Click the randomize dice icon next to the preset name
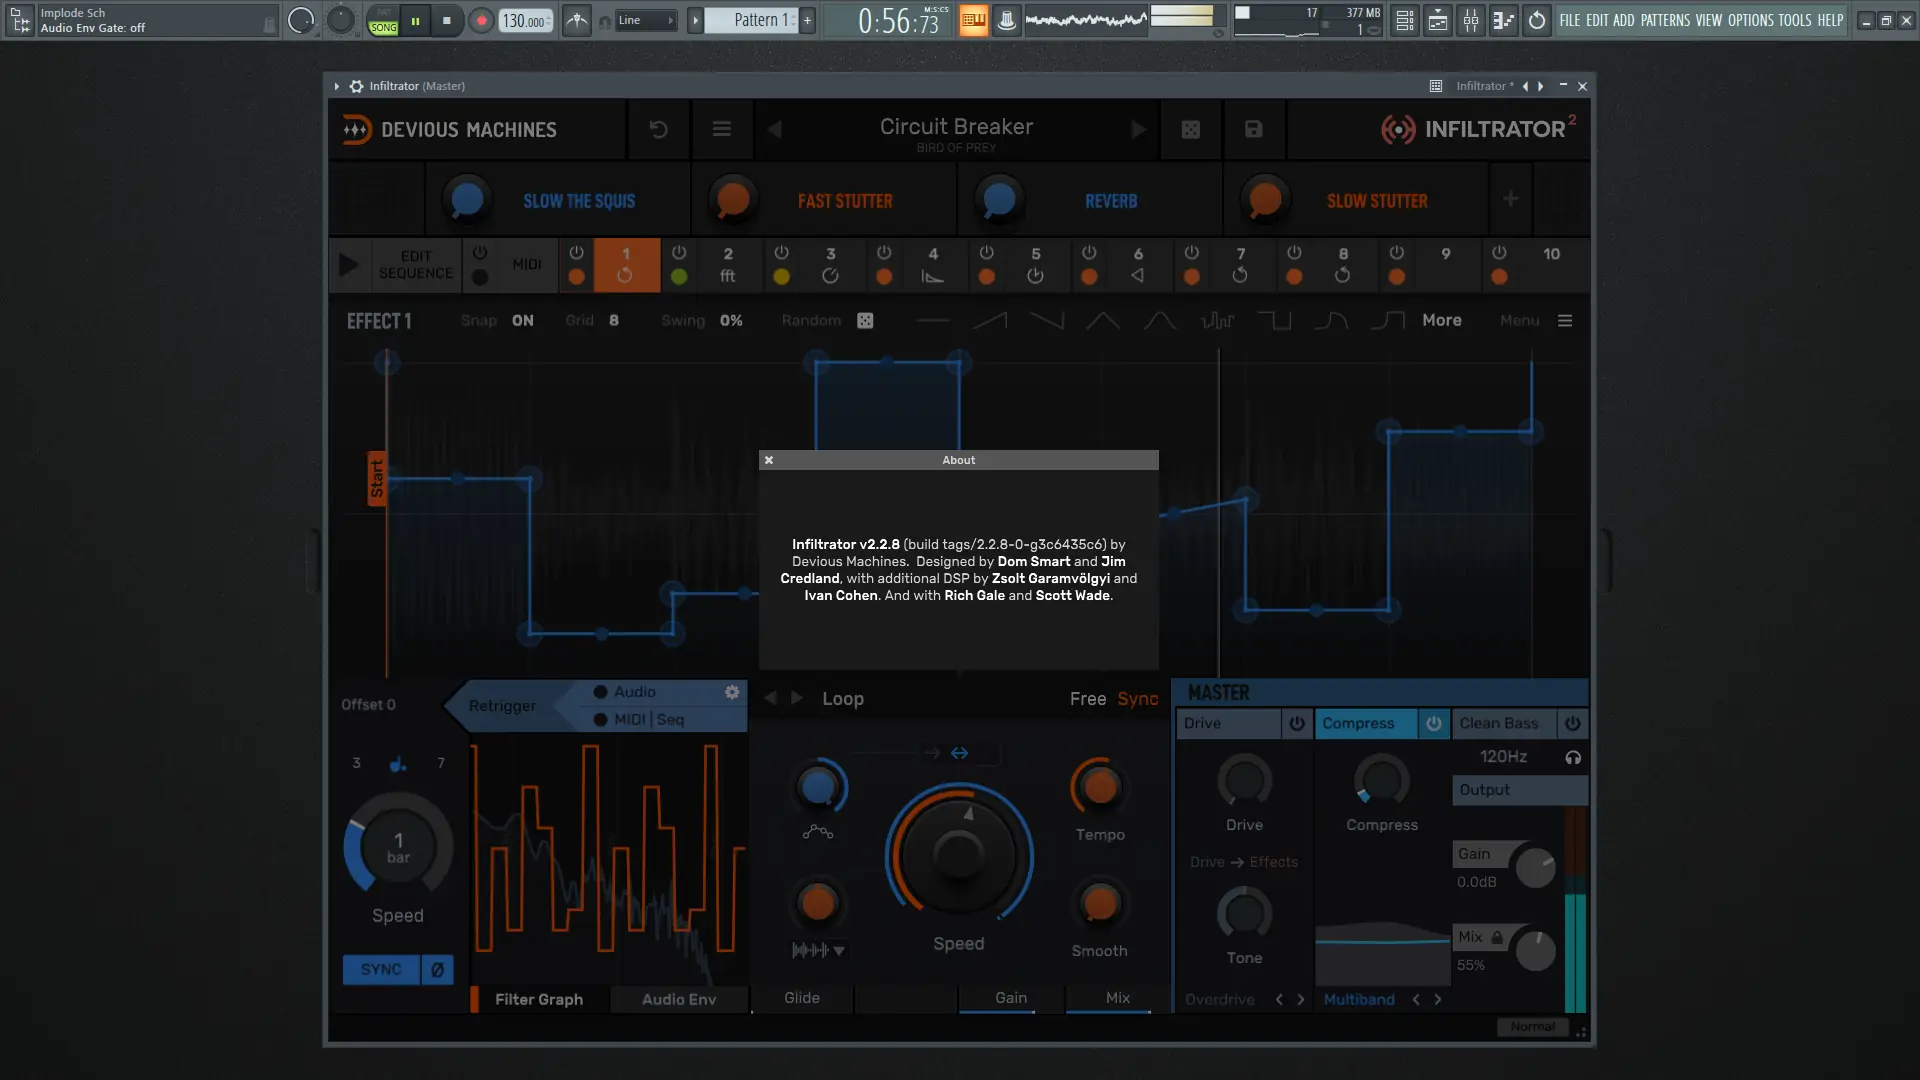This screenshot has height=1080, width=1920. 1190,129
